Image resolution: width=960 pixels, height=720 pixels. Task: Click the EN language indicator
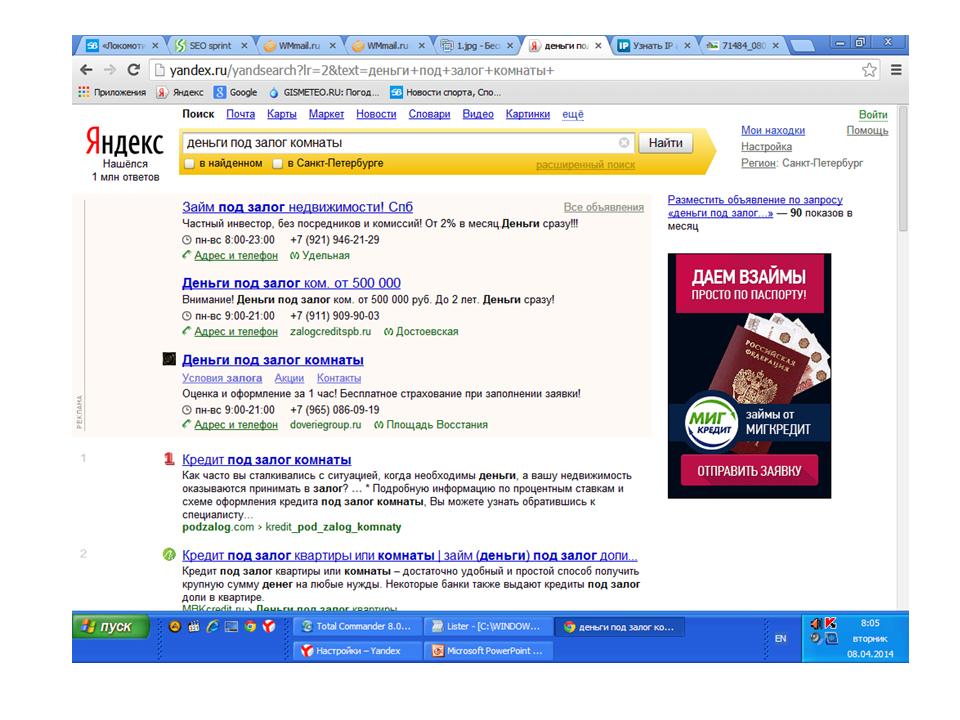(x=780, y=639)
